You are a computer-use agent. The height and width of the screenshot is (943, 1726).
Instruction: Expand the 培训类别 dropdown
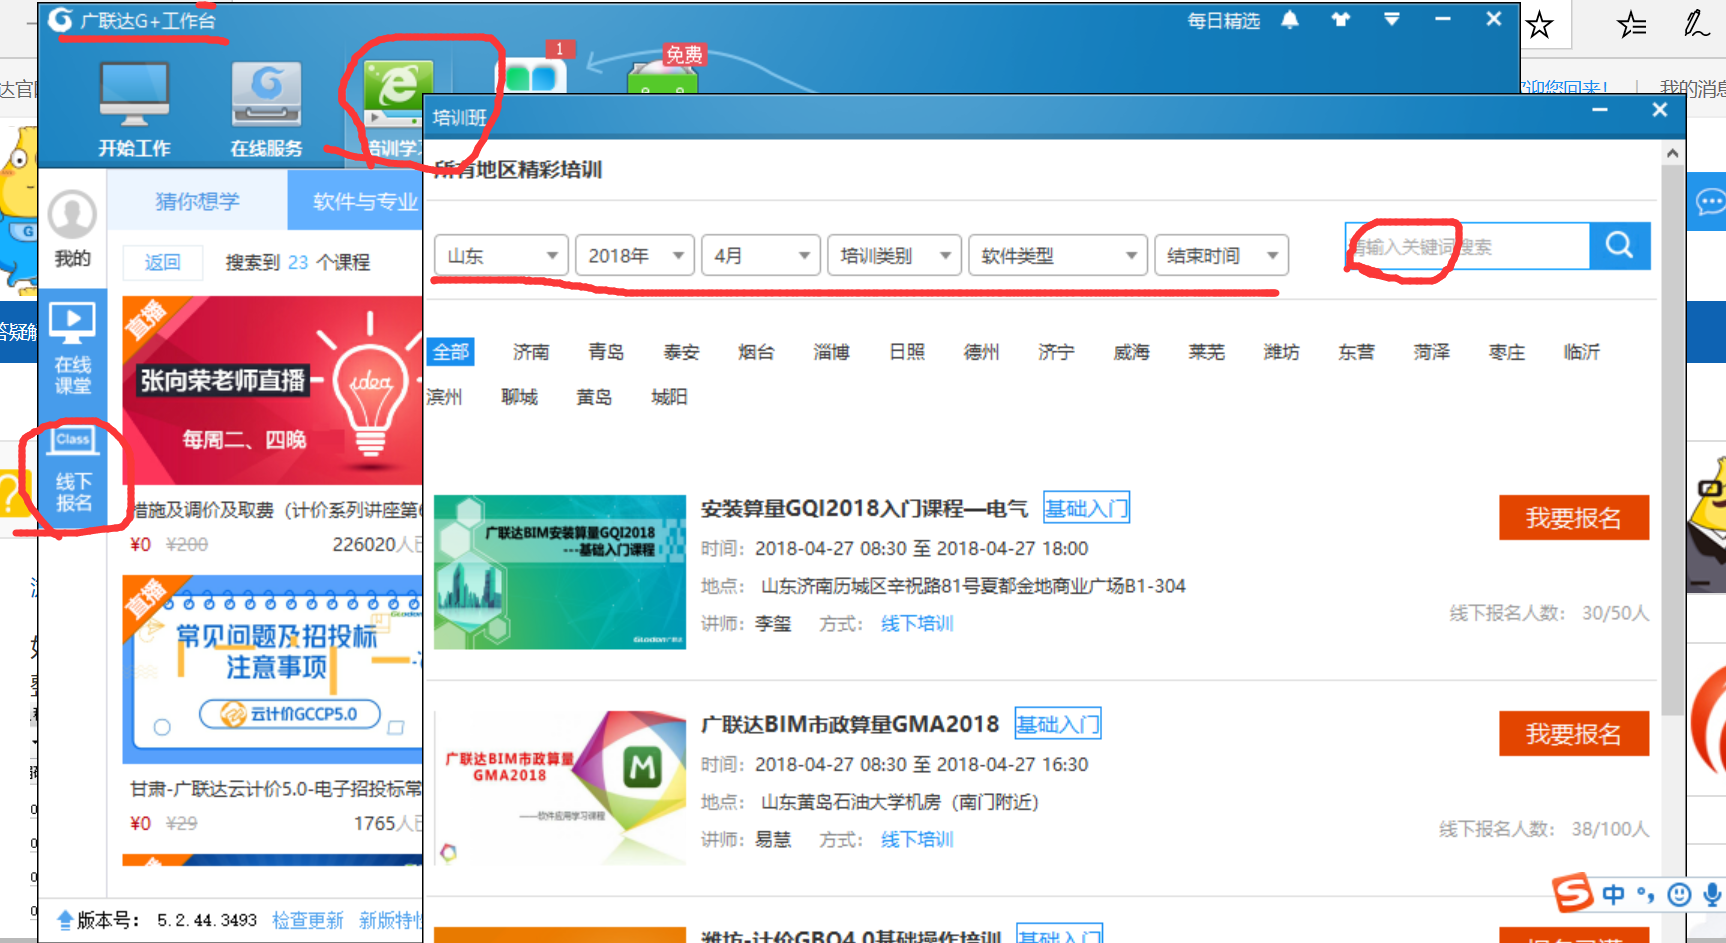tap(895, 255)
